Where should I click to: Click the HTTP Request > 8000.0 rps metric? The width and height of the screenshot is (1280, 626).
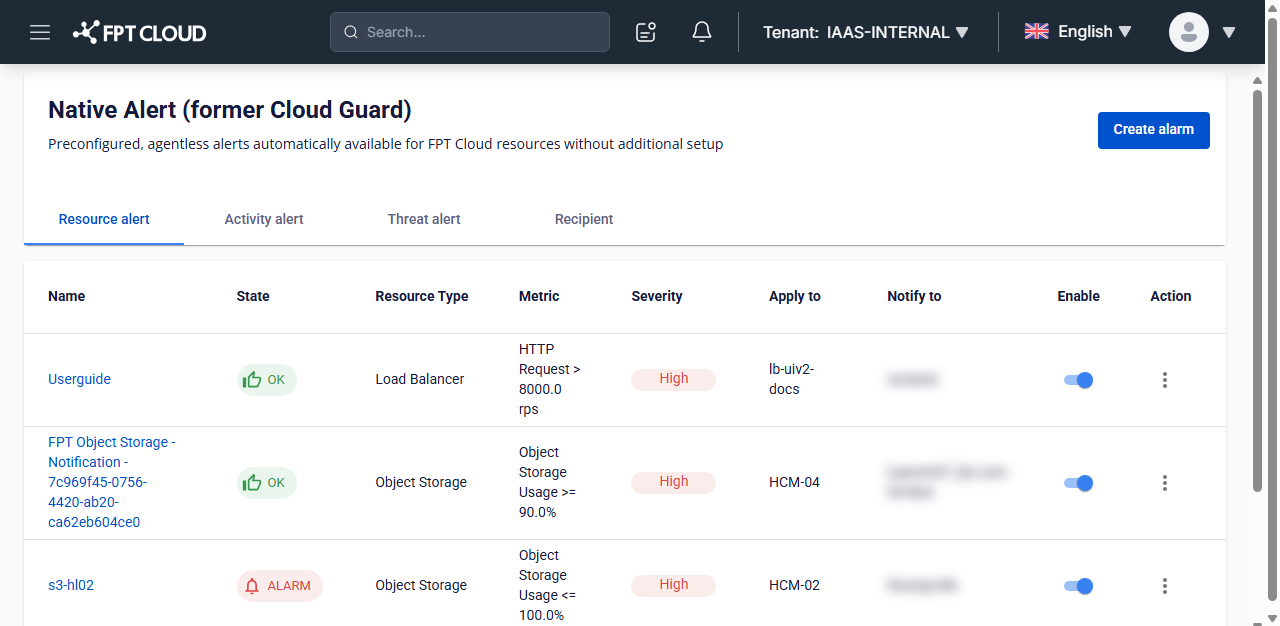click(550, 379)
